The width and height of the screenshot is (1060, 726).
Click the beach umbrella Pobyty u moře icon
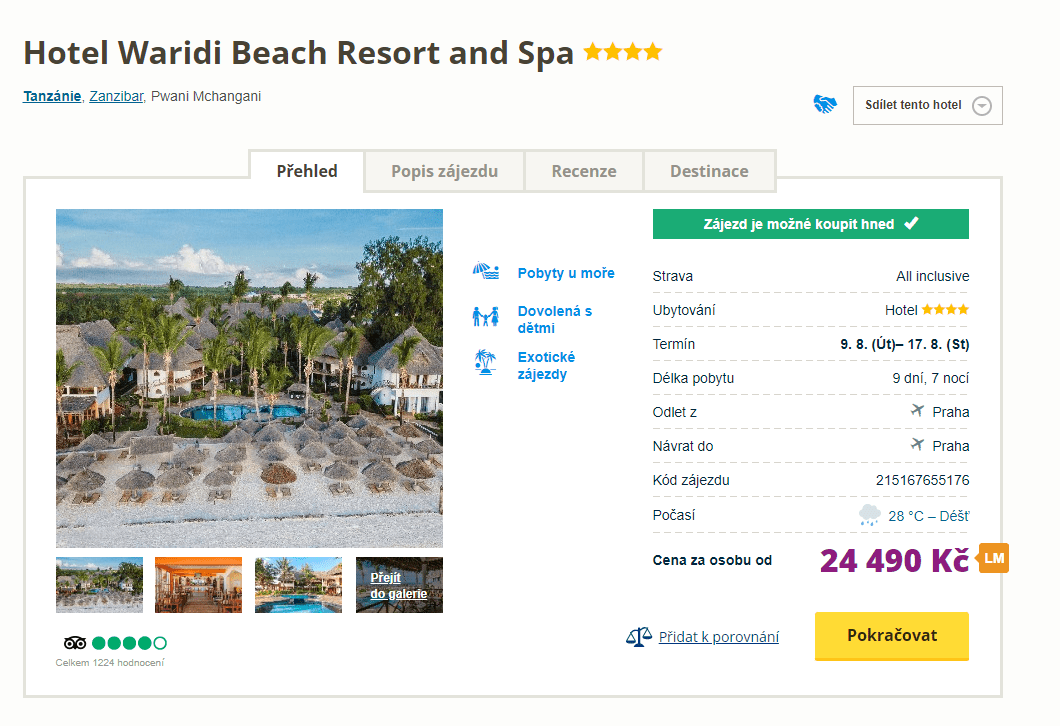click(x=486, y=272)
